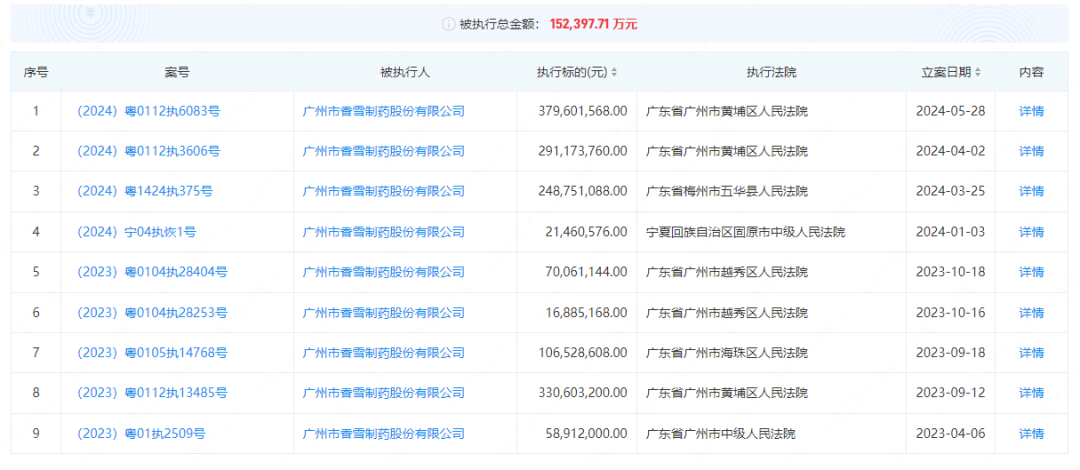This screenshot has height=470, width=1080.
Task: Open 广州市香雪制药股份有限公司 link in row 7
Action: [384, 353]
